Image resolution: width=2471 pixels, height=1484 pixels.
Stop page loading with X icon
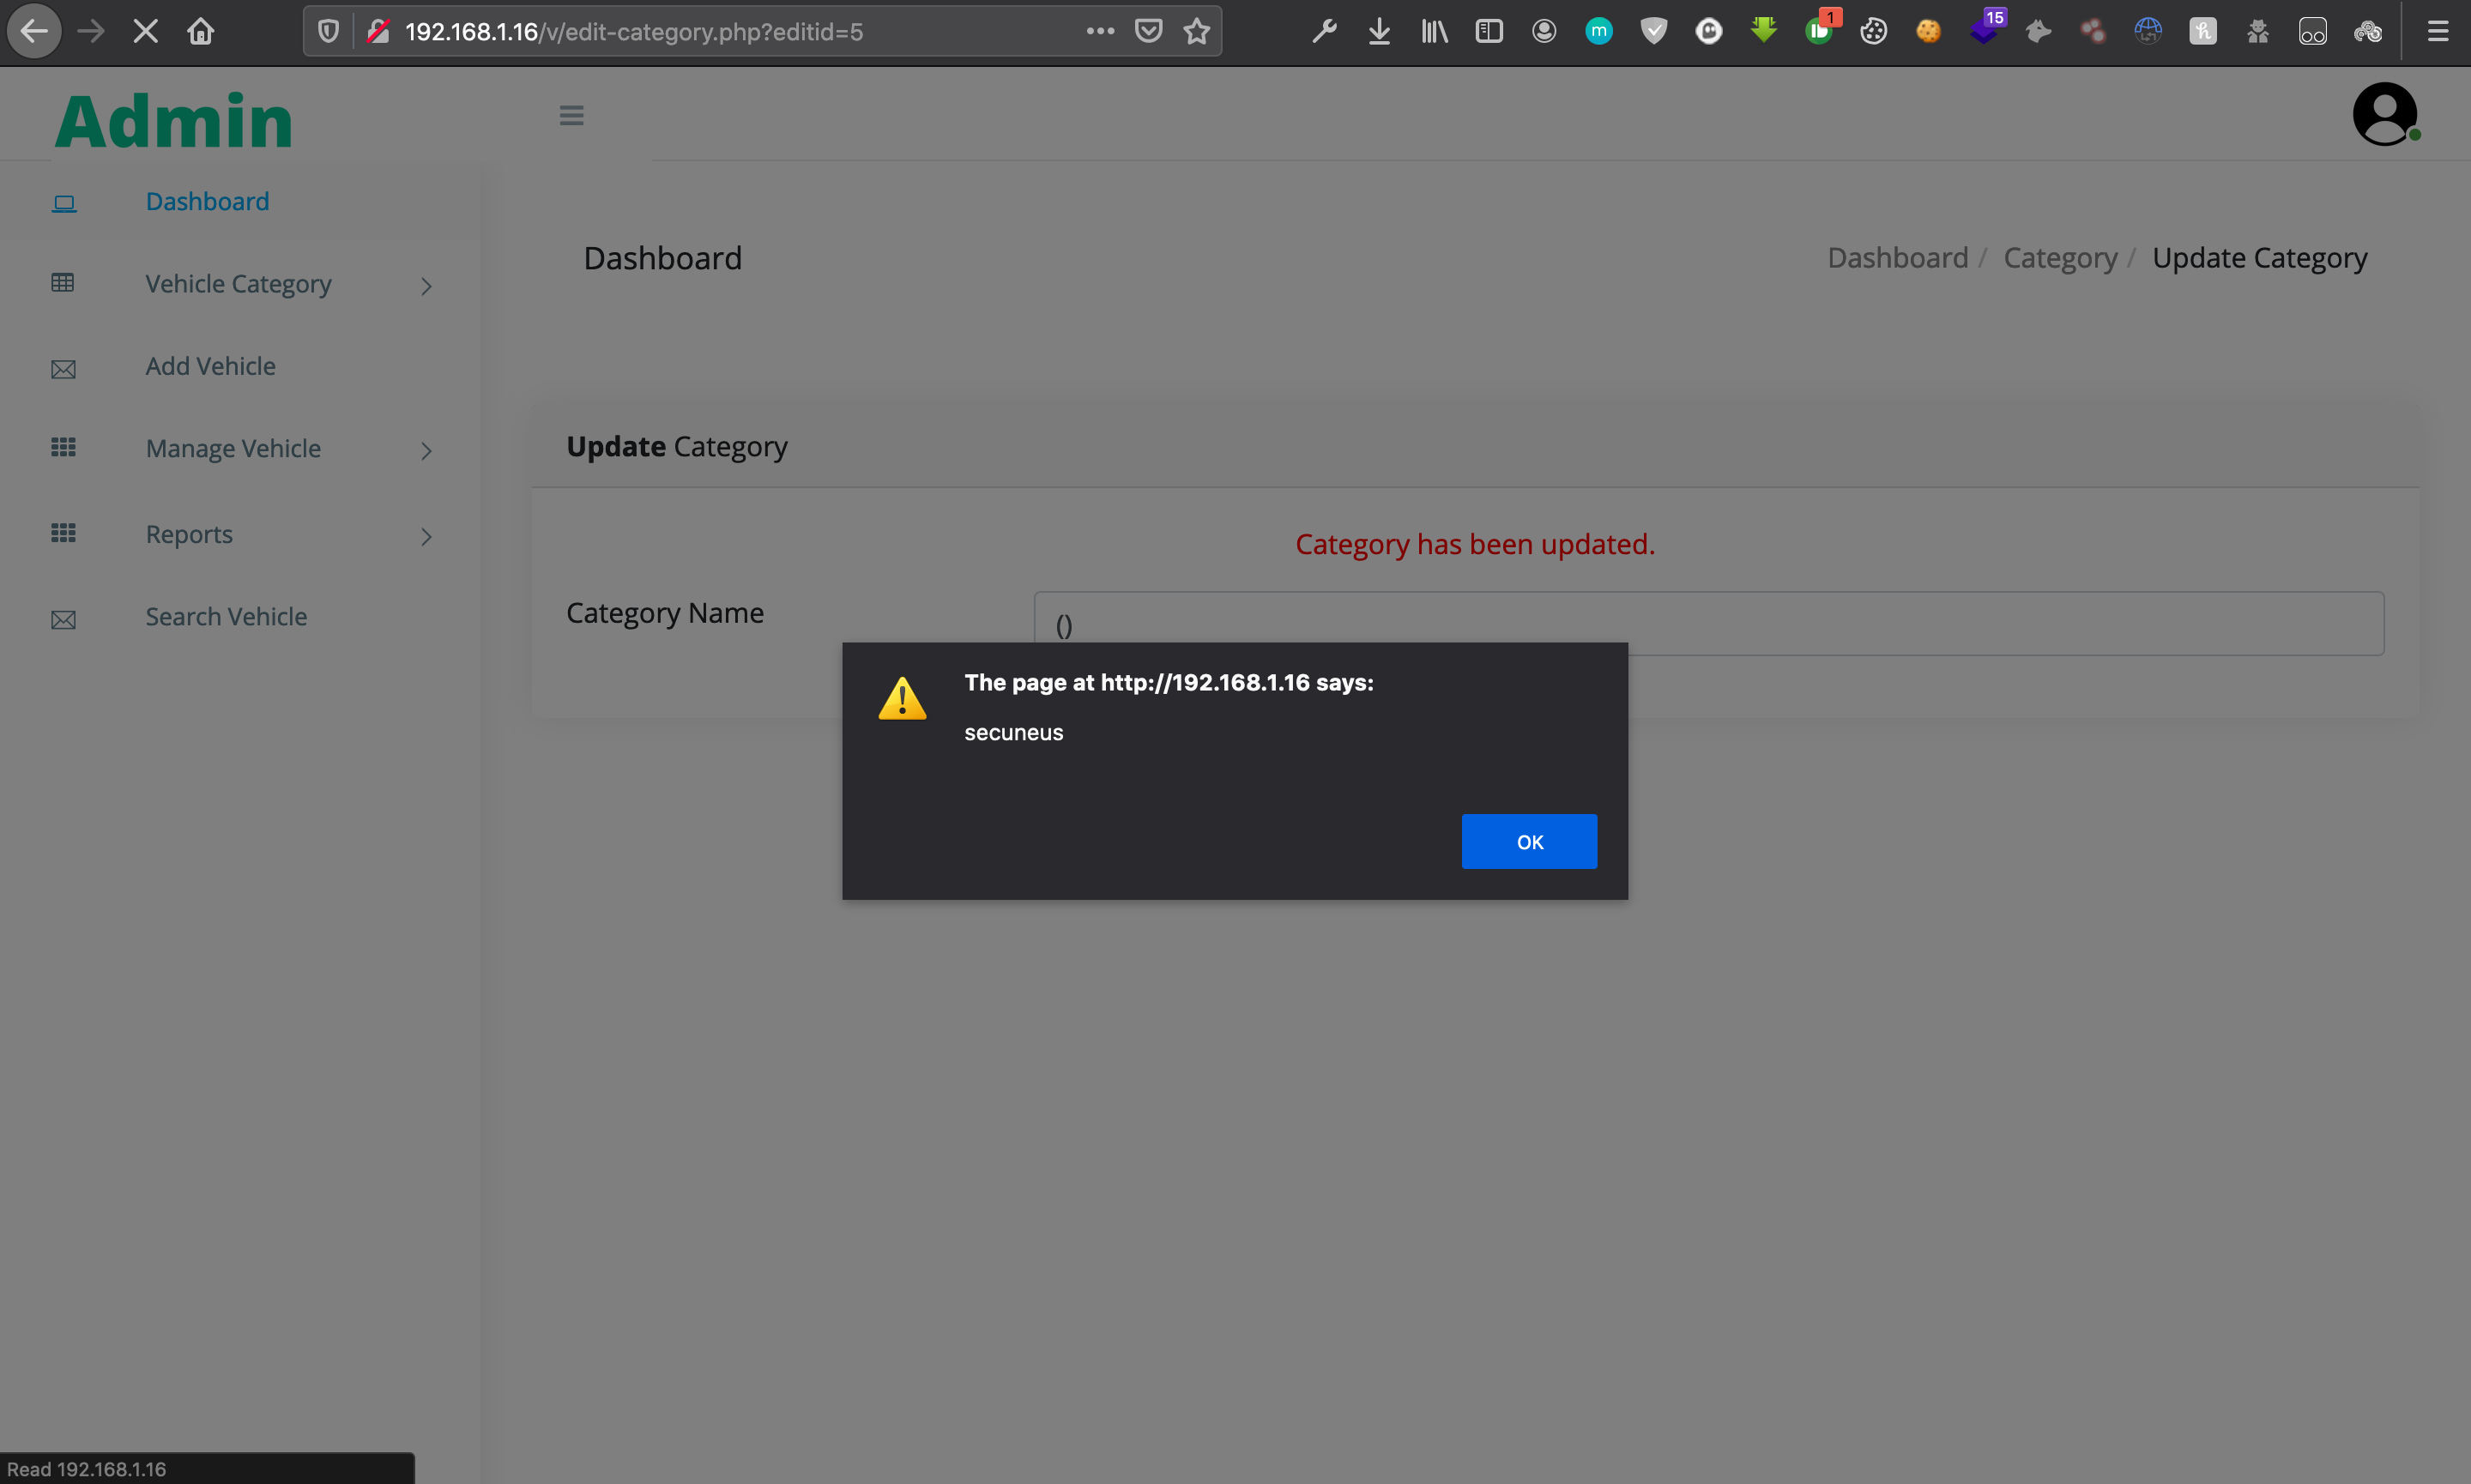point(146,32)
